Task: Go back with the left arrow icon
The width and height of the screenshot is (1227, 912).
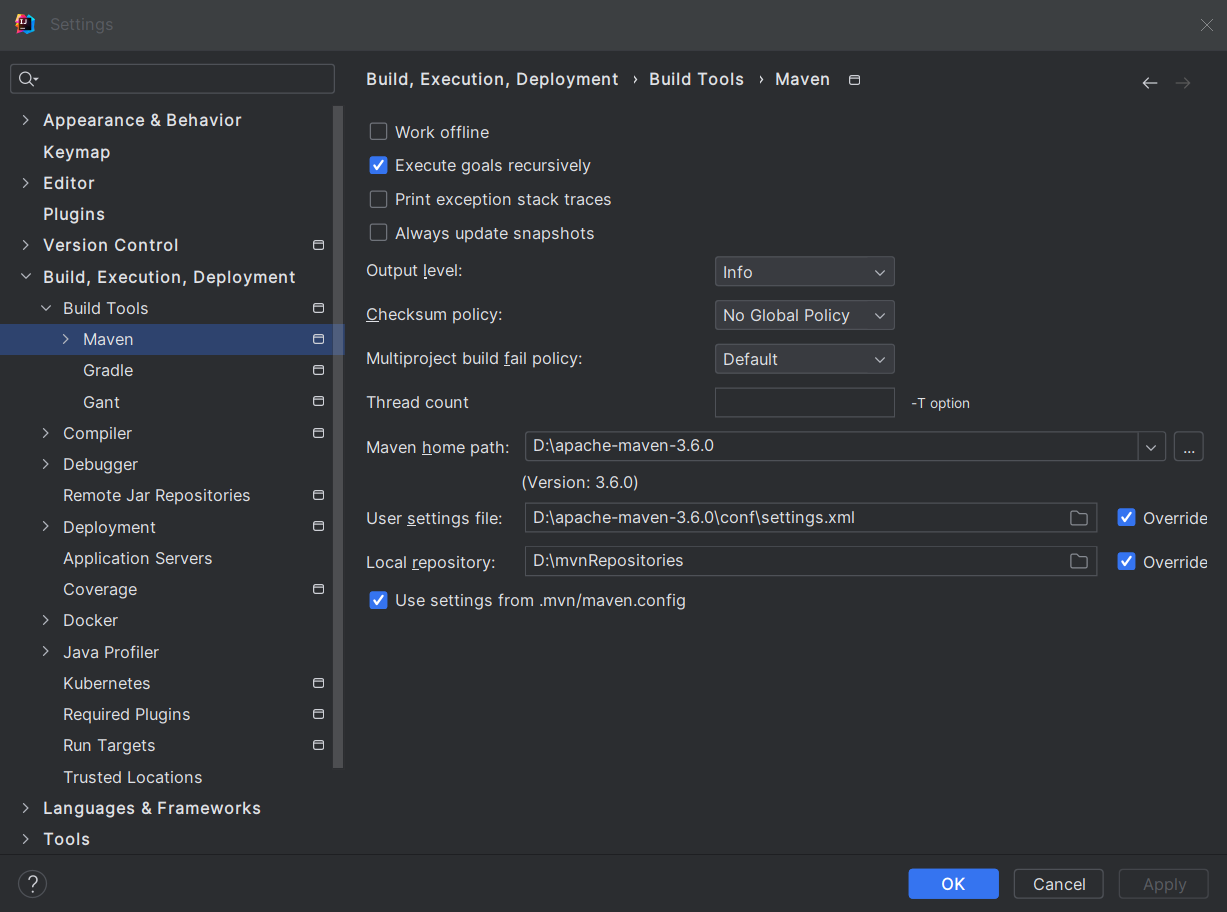Action: (1150, 83)
